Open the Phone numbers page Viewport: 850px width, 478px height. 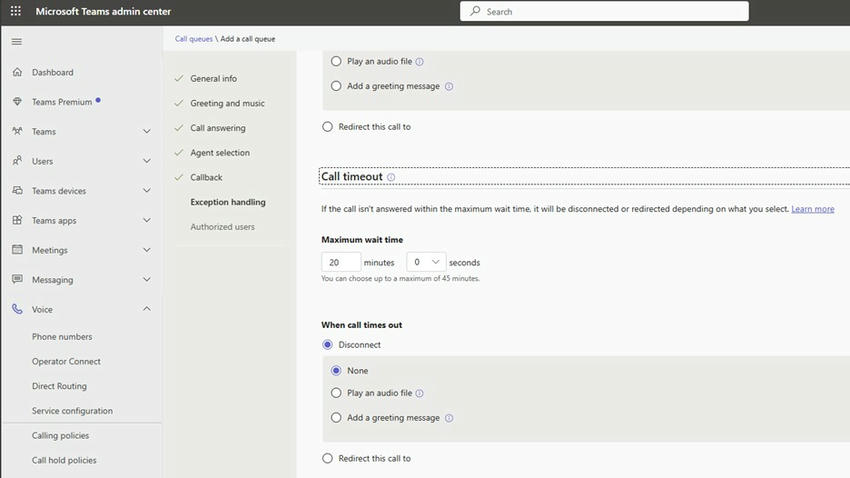[62, 337]
